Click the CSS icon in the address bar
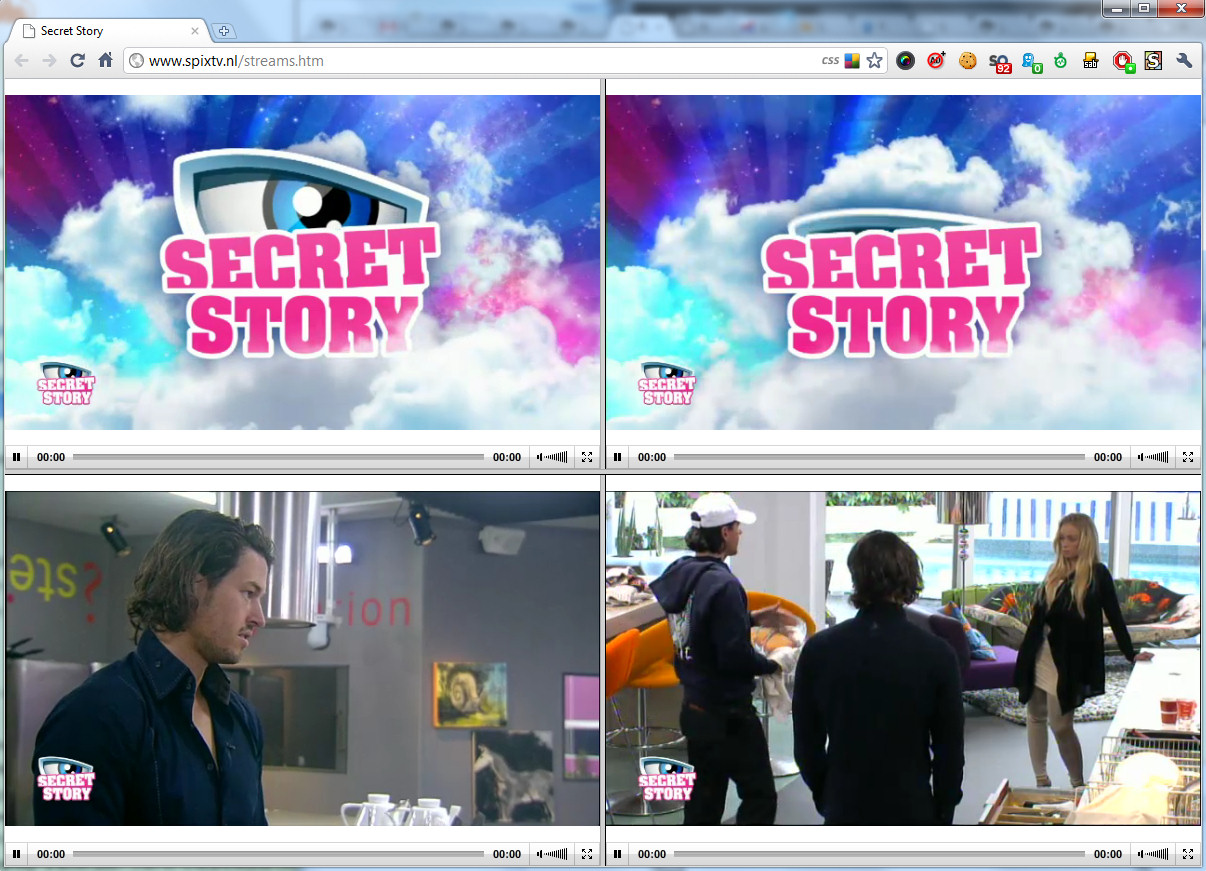Screen dimensions: 1206x871 point(830,61)
